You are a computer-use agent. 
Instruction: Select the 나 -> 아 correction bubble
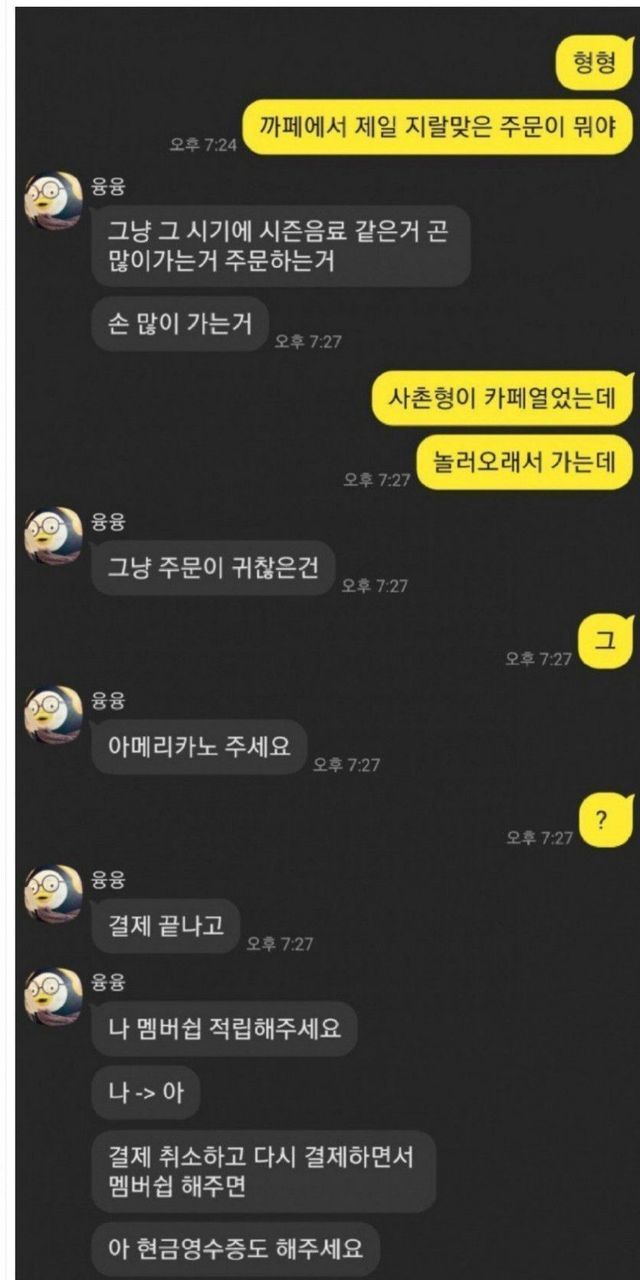point(146,1092)
